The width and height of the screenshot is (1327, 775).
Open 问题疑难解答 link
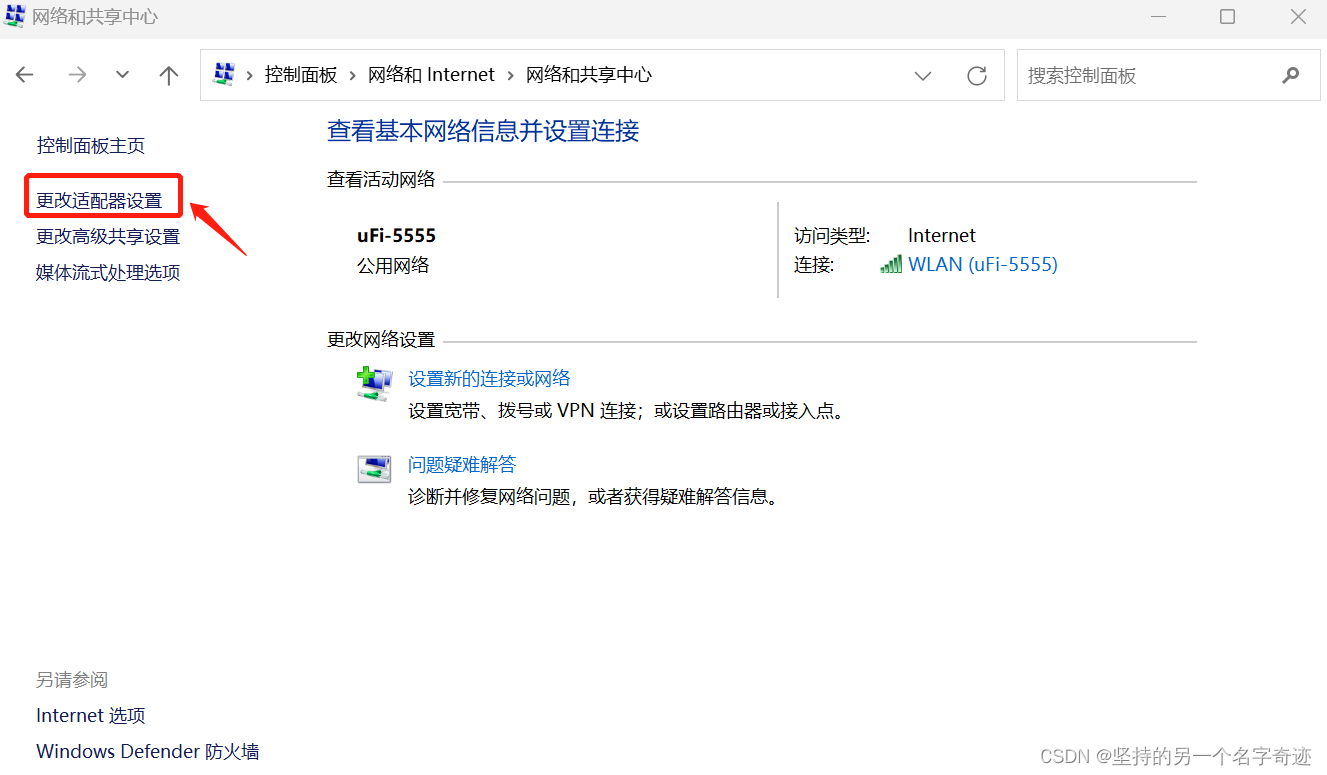pyautogui.click(x=462, y=465)
